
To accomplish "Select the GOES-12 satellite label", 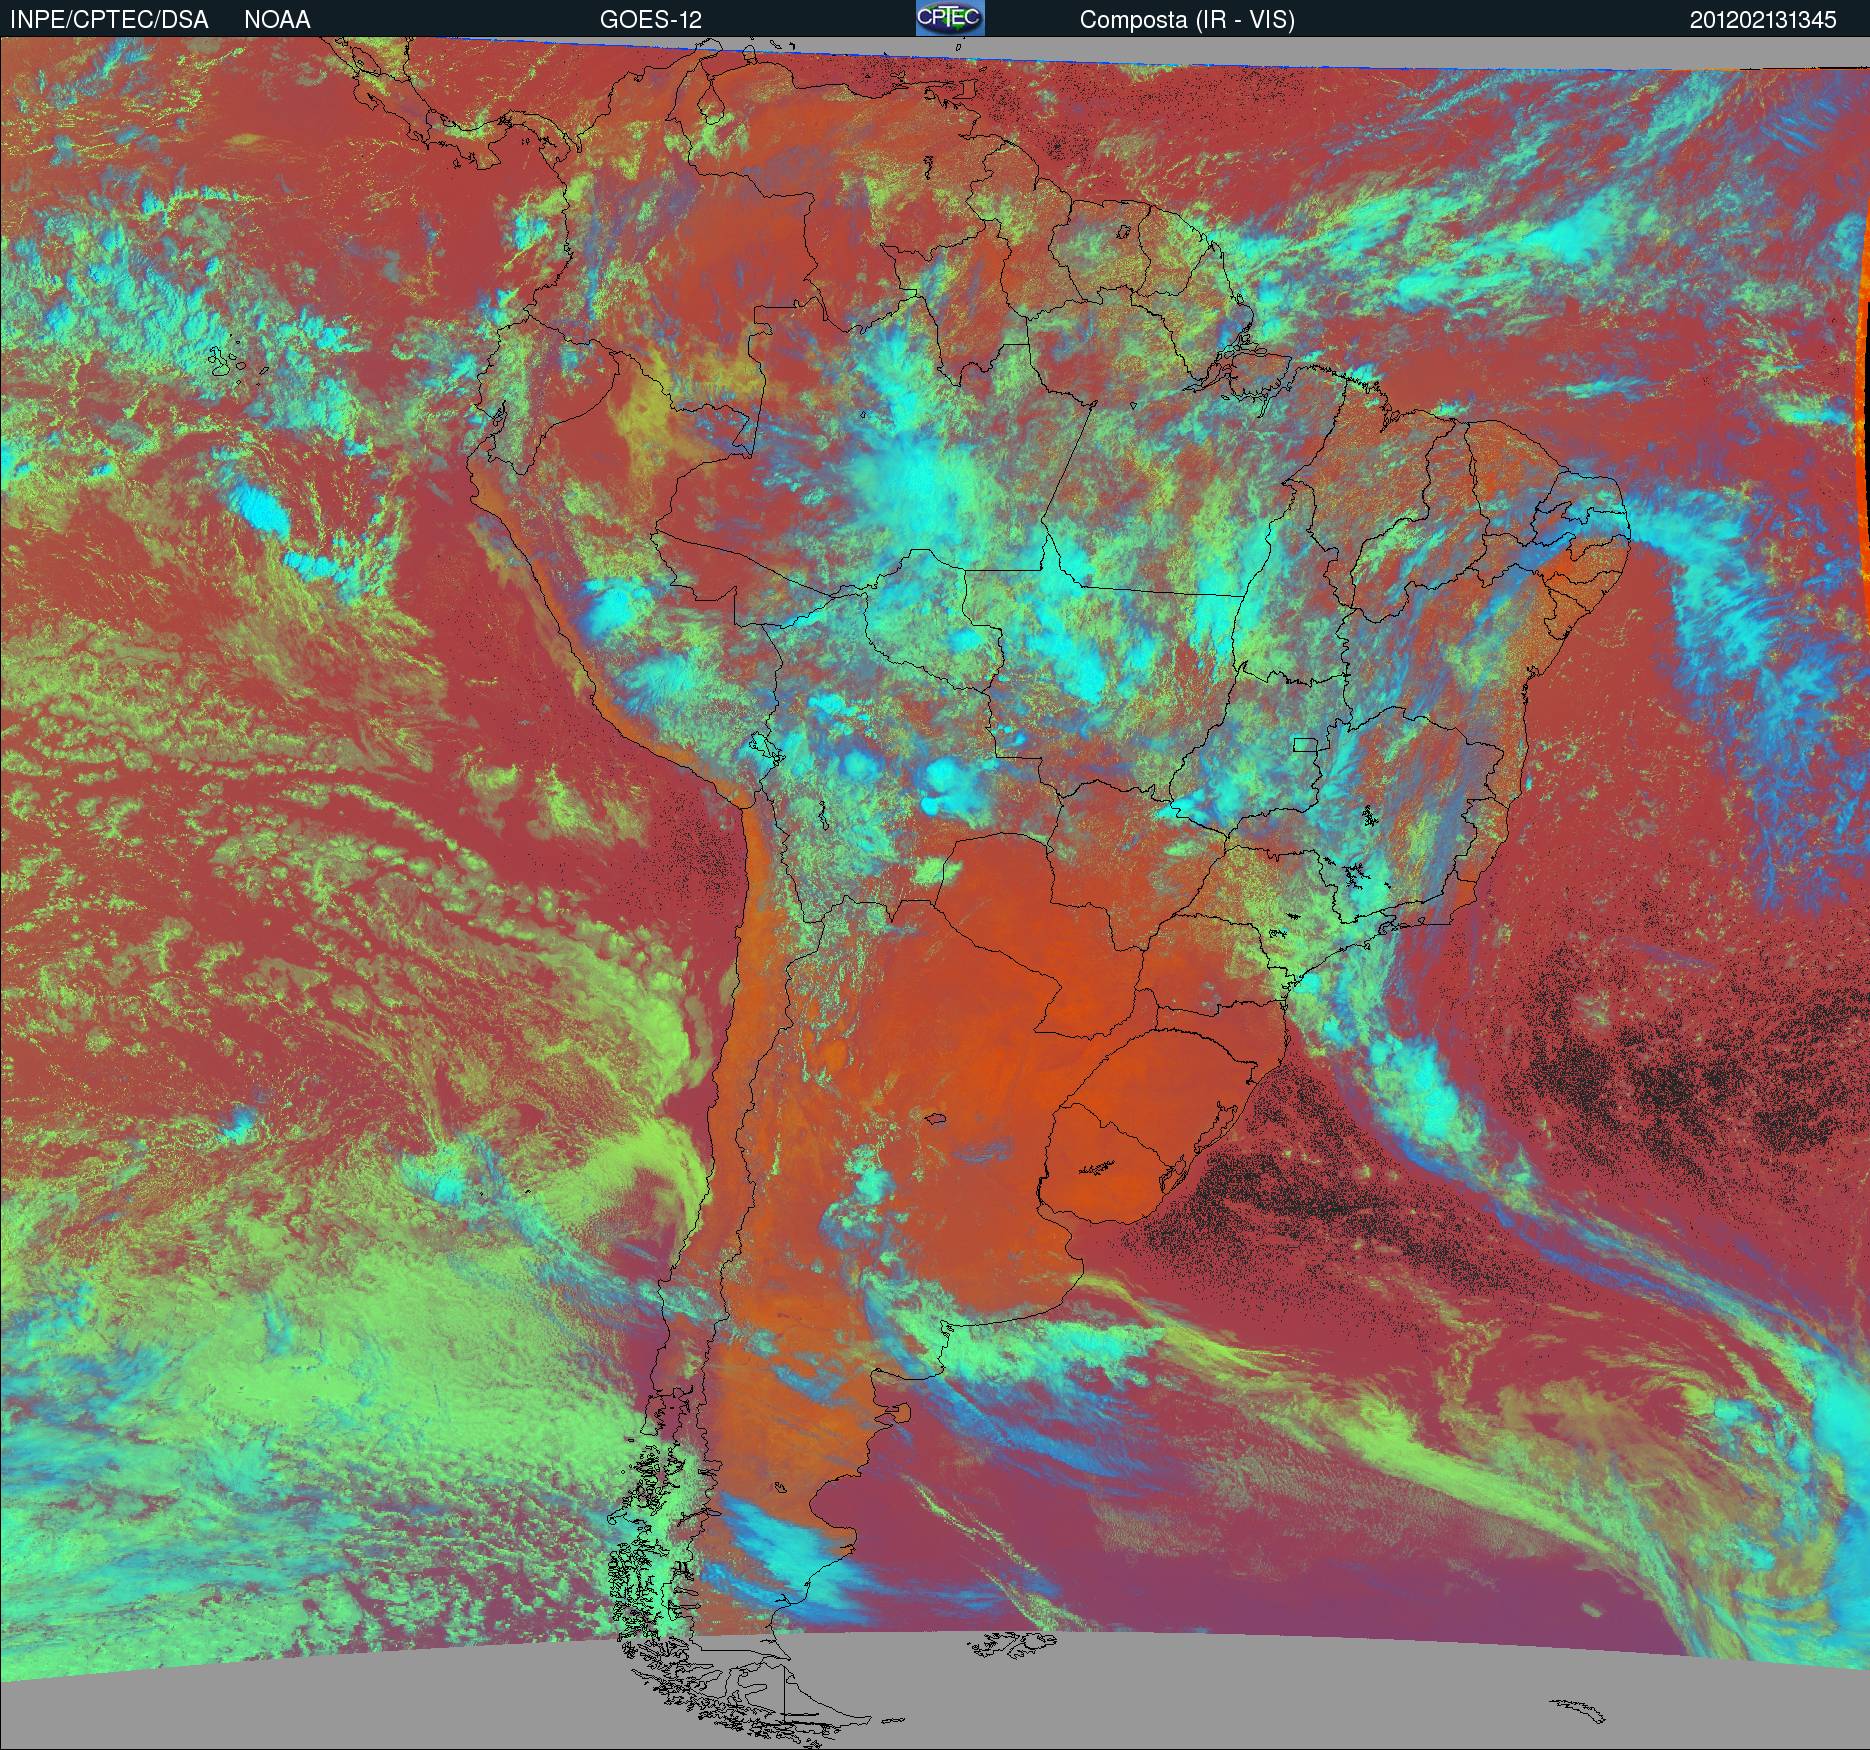I will [x=650, y=20].
